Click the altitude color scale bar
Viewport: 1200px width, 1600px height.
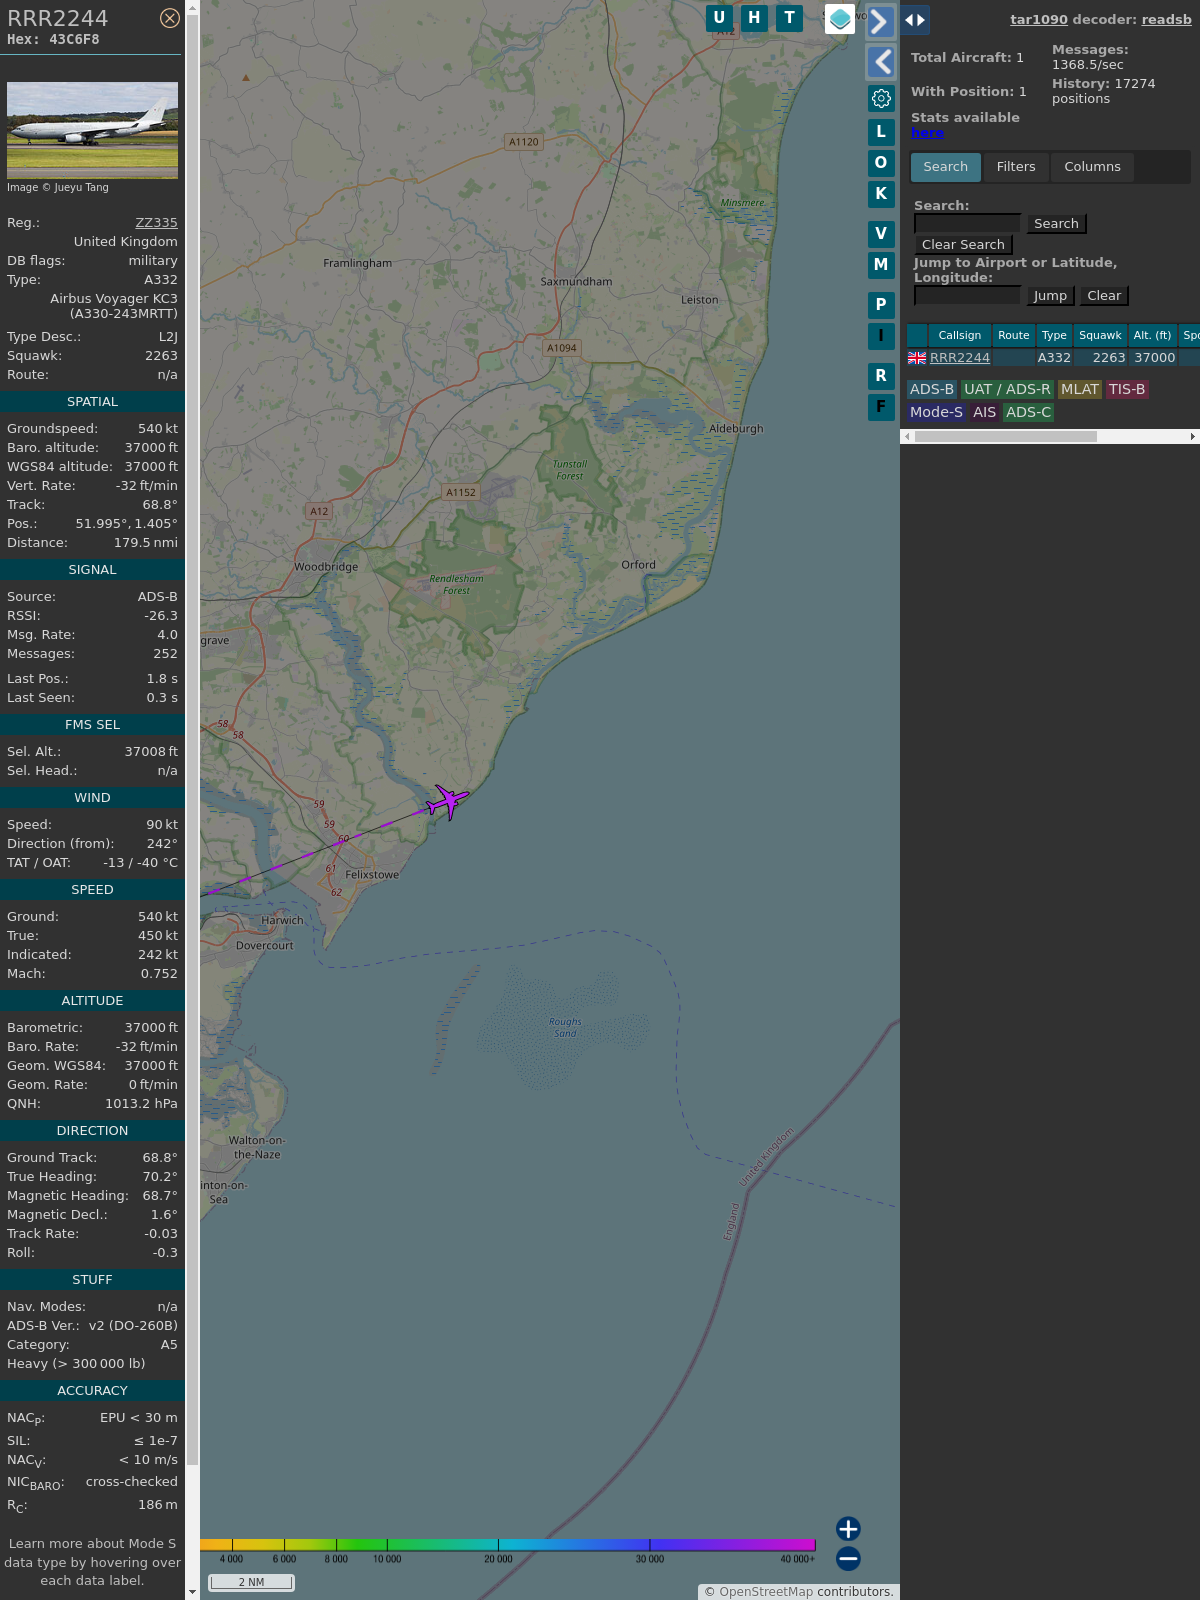click(508, 1545)
